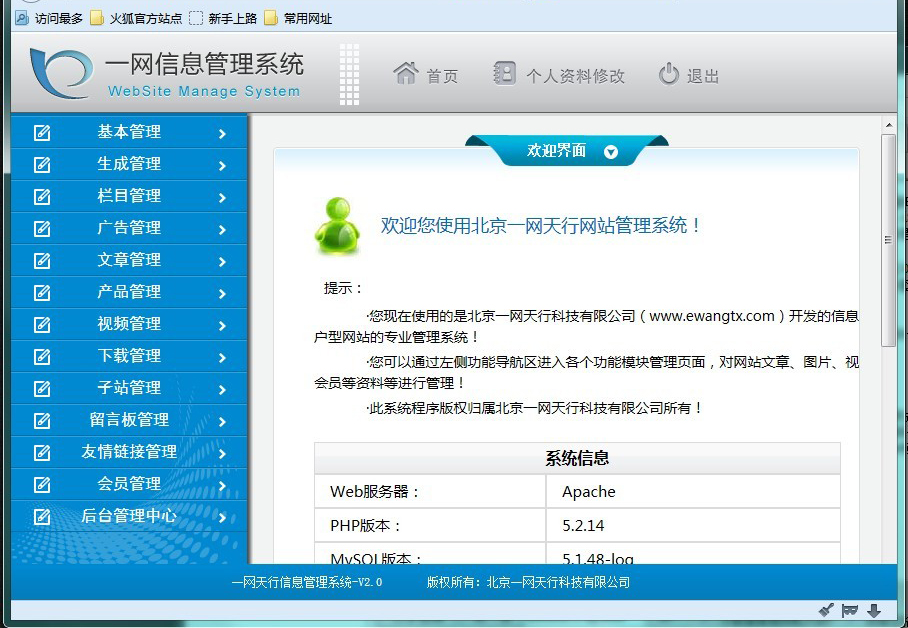Click the flag icon in the status bar
Image resolution: width=908 pixels, height=628 pixels.
[x=849, y=609]
